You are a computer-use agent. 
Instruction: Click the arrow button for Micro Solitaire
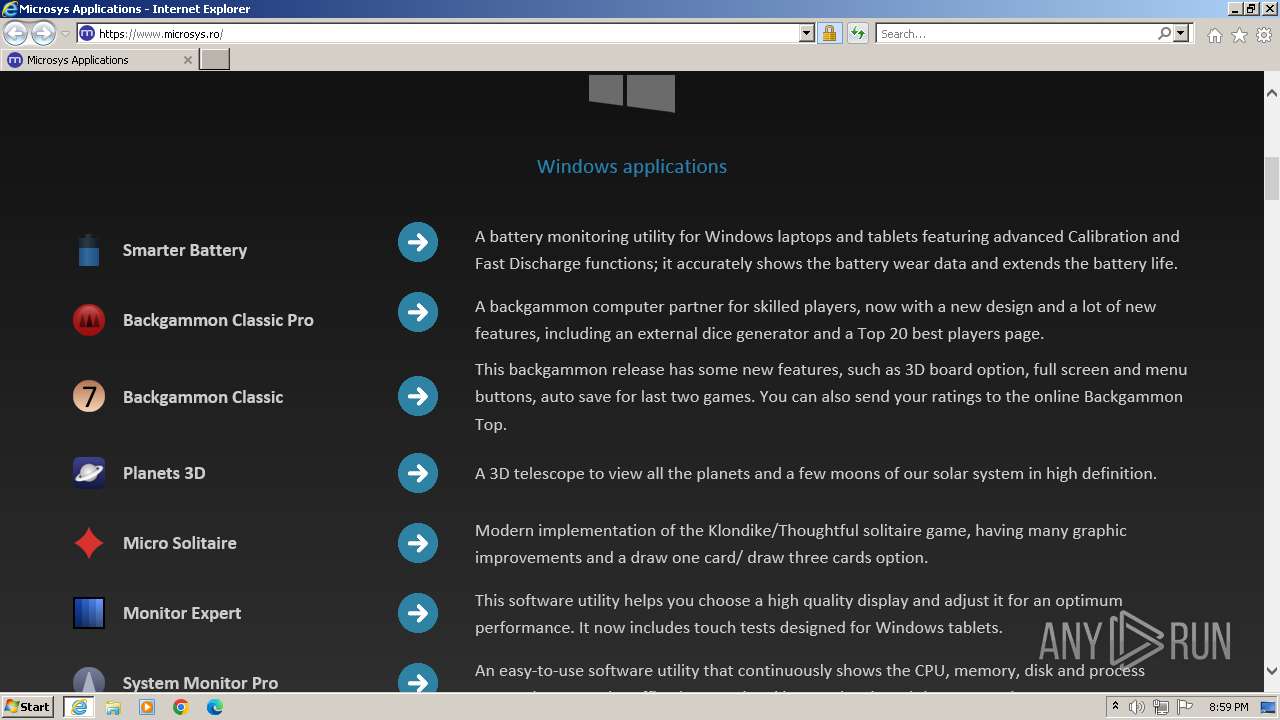(418, 543)
